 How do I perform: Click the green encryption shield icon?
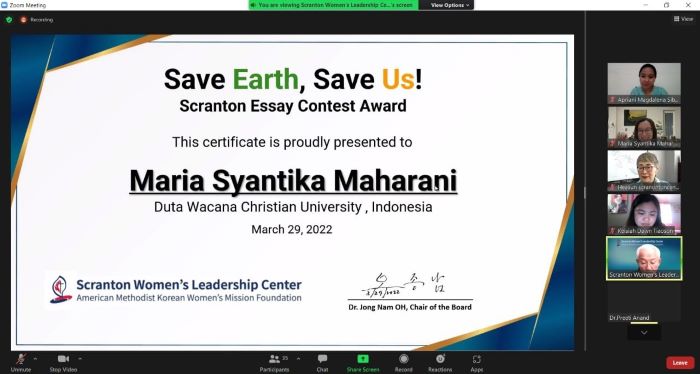point(9,20)
